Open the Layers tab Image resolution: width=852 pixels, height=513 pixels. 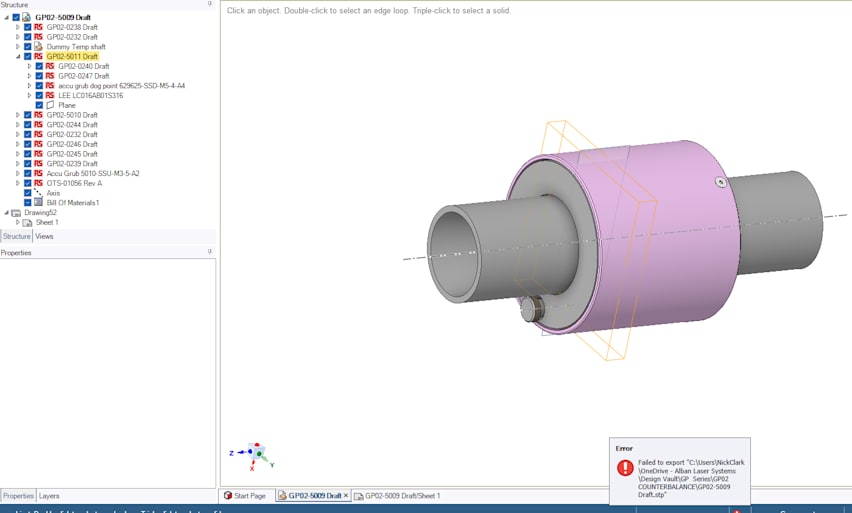(49, 496)
